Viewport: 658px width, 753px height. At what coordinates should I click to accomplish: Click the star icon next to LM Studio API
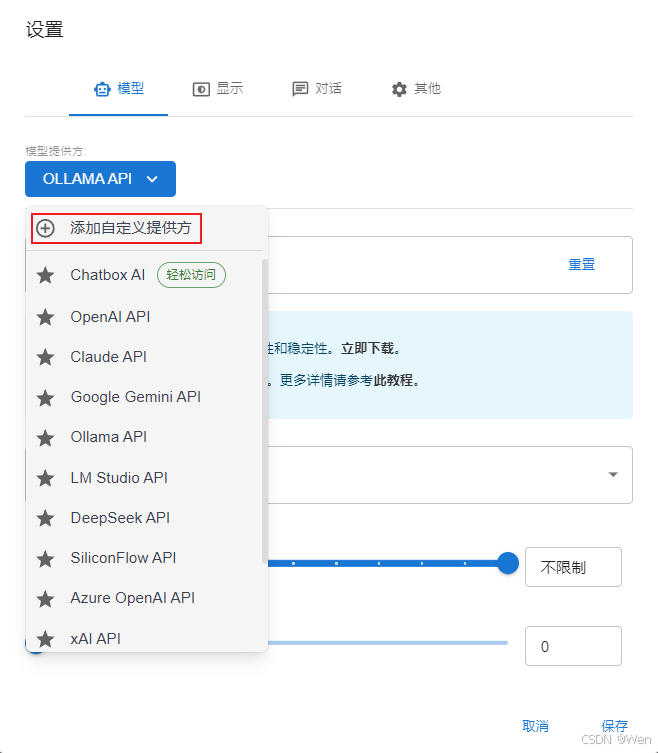pyautogui.click(x=46, y=478)
